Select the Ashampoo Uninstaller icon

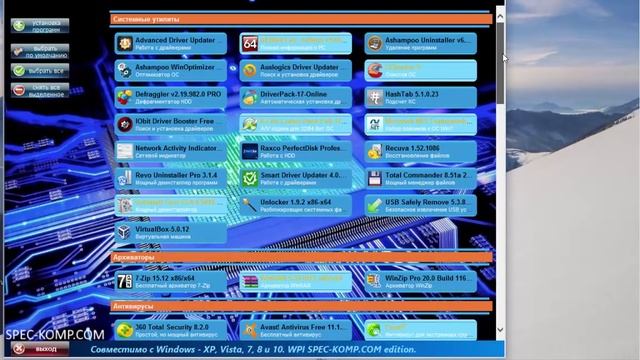[375, 43]
